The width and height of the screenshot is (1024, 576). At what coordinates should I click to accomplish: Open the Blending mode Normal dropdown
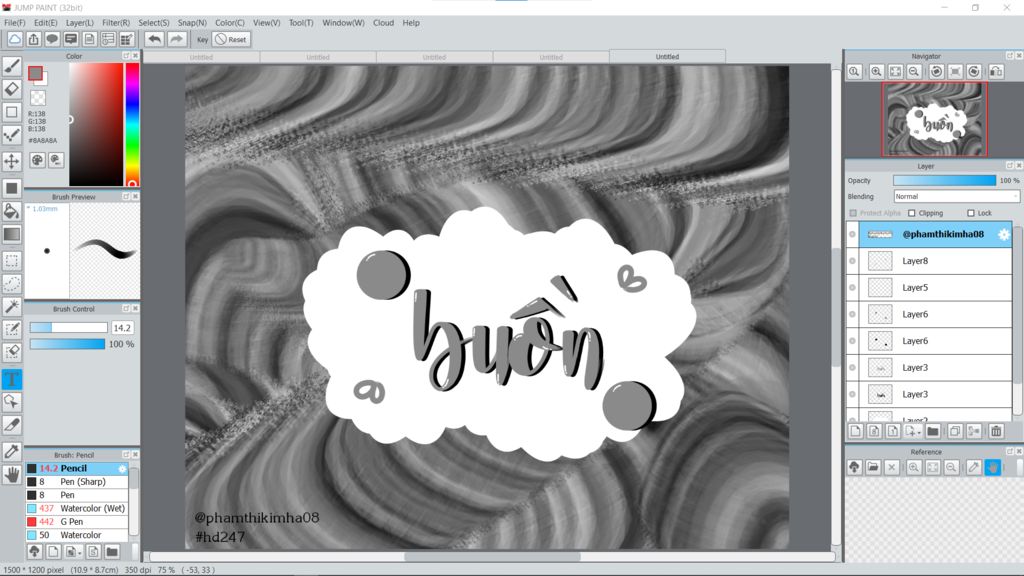point(956,197)
